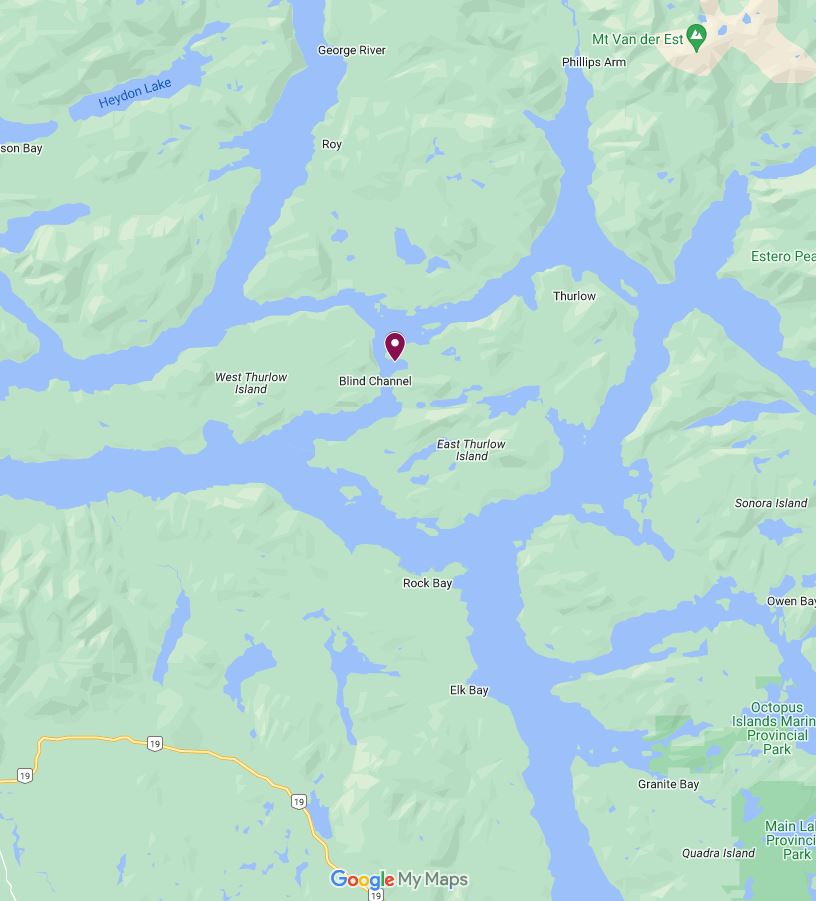Image resolution: width=816 pixels, height=901 pixels.
Task: Select the Rock Bay place label
Action: (428, 583)
